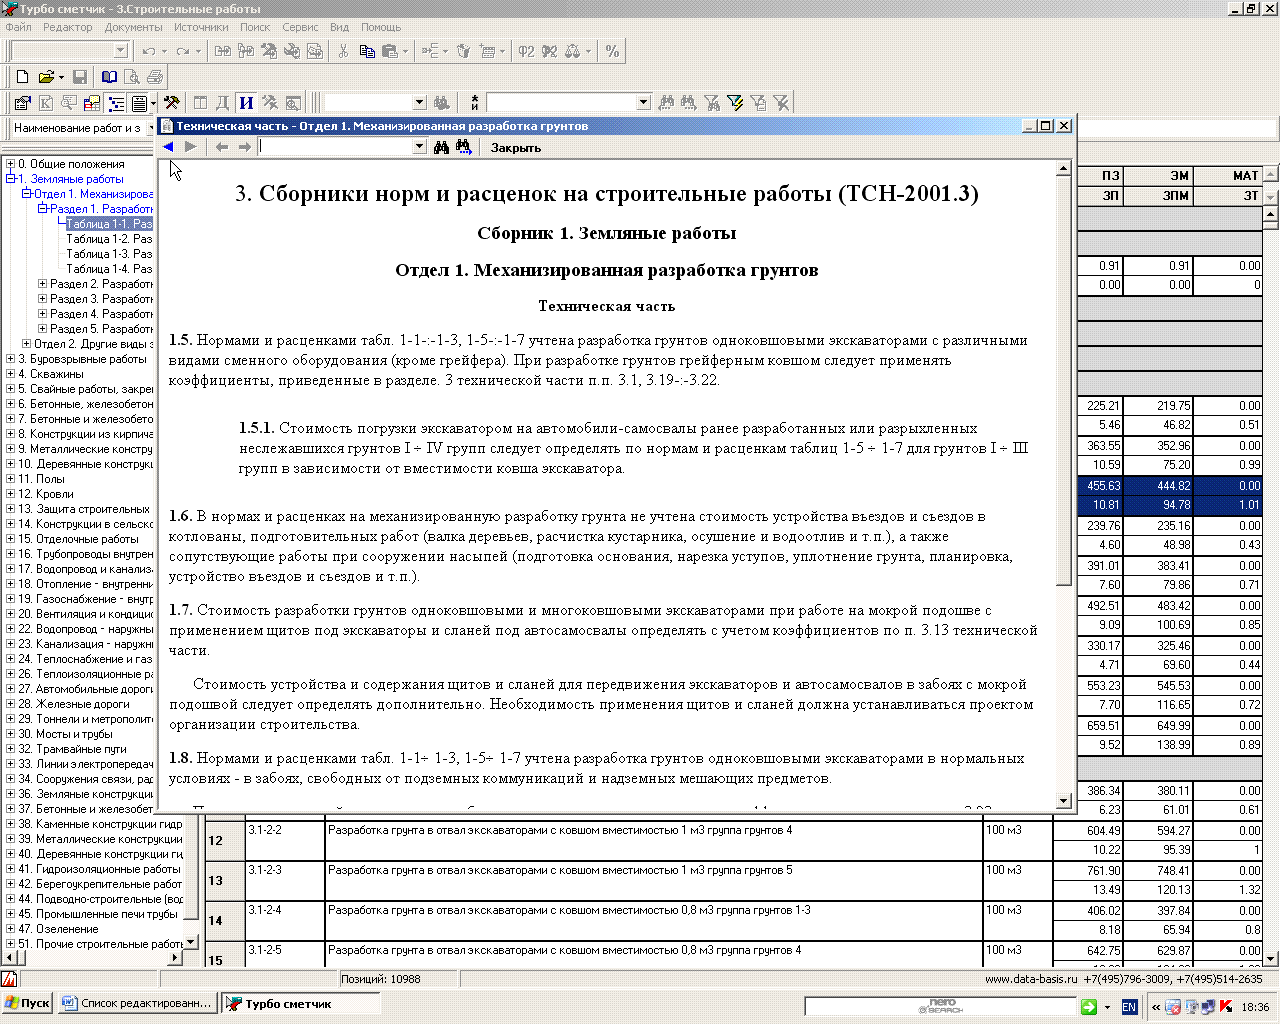Expand the 0. Общие положения node
This screenshot has height=1024, width=1280.
click(10, 164)
